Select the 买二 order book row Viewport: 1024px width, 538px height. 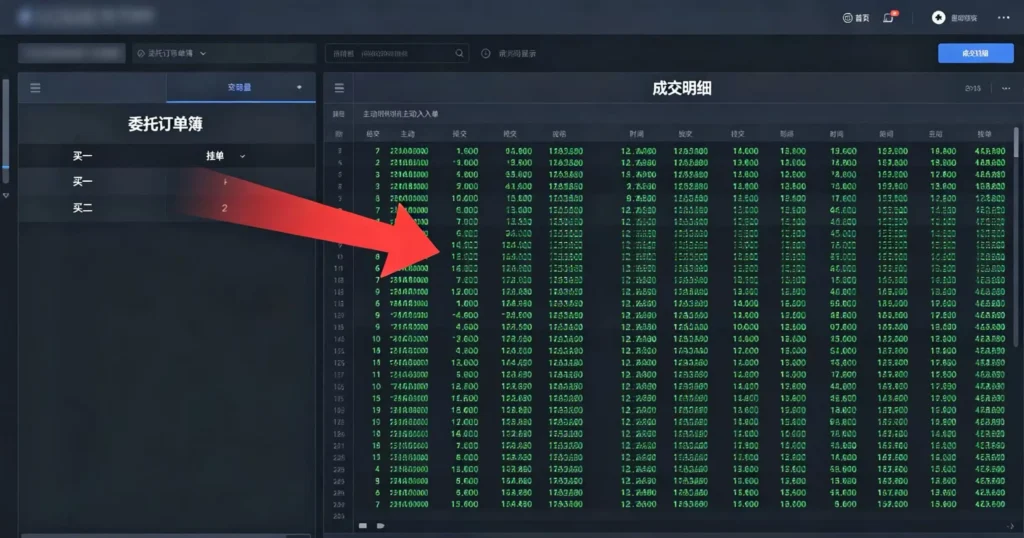point(167,208)
